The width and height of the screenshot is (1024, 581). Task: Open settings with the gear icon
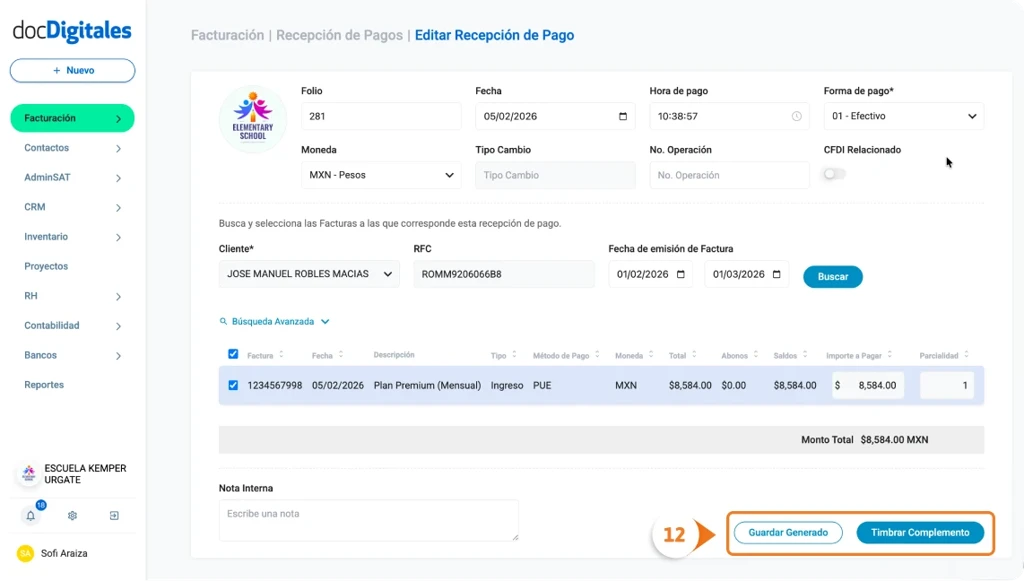(72, 515)
